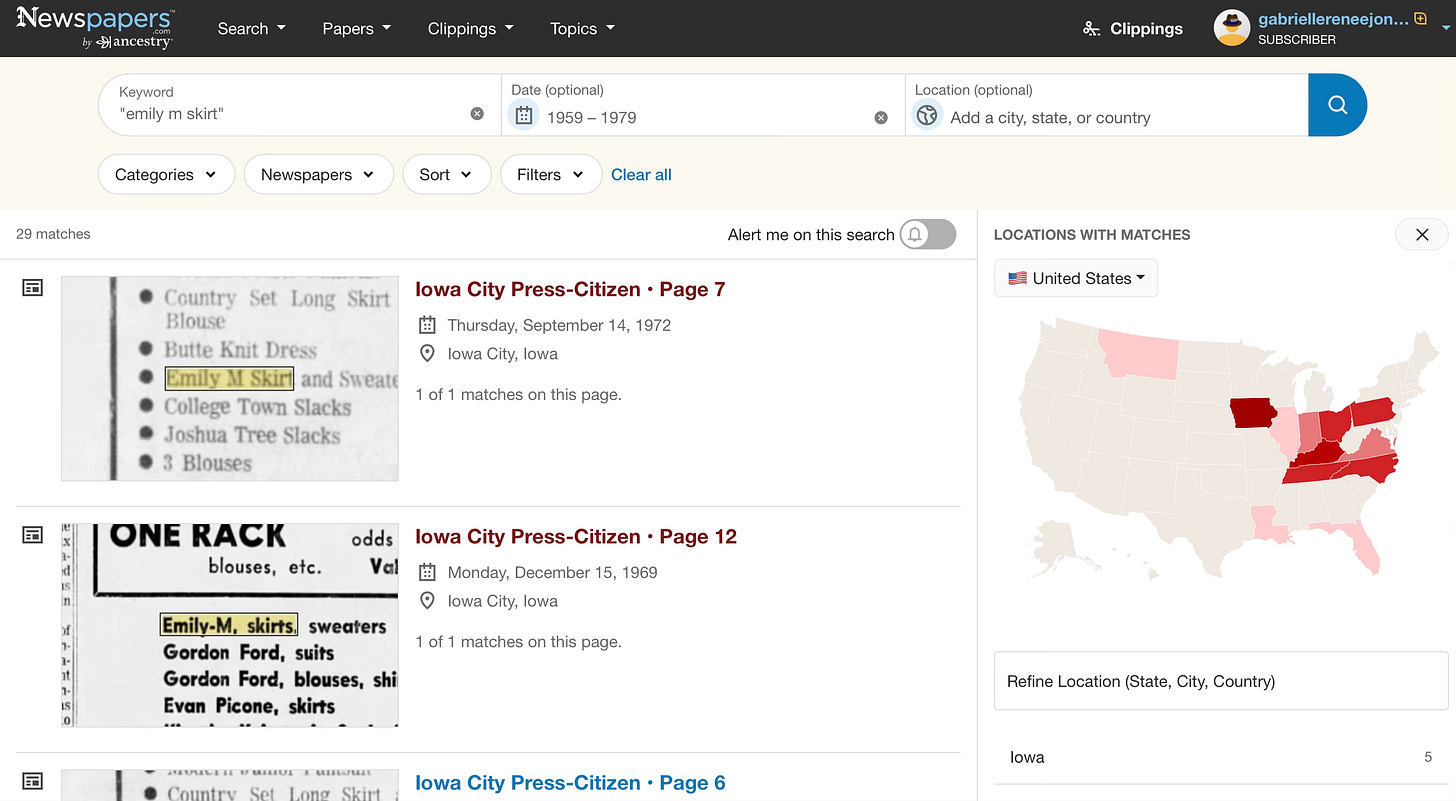Click the user profile avatar
The image size is (1456, 801).
[1232, 28]
